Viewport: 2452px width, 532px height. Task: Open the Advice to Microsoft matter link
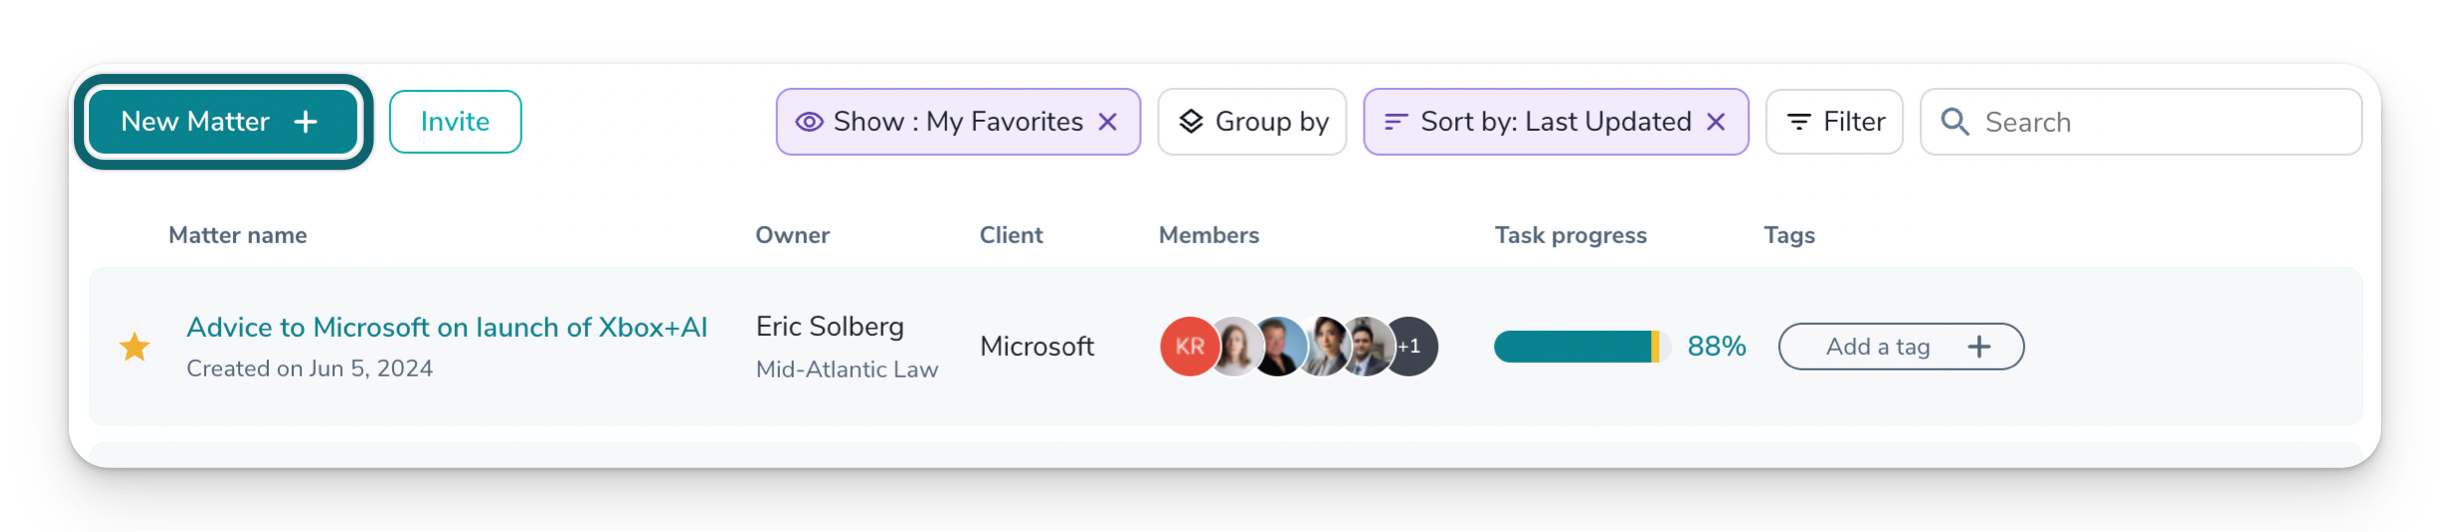pyautogui.click(x=447, y=328)
